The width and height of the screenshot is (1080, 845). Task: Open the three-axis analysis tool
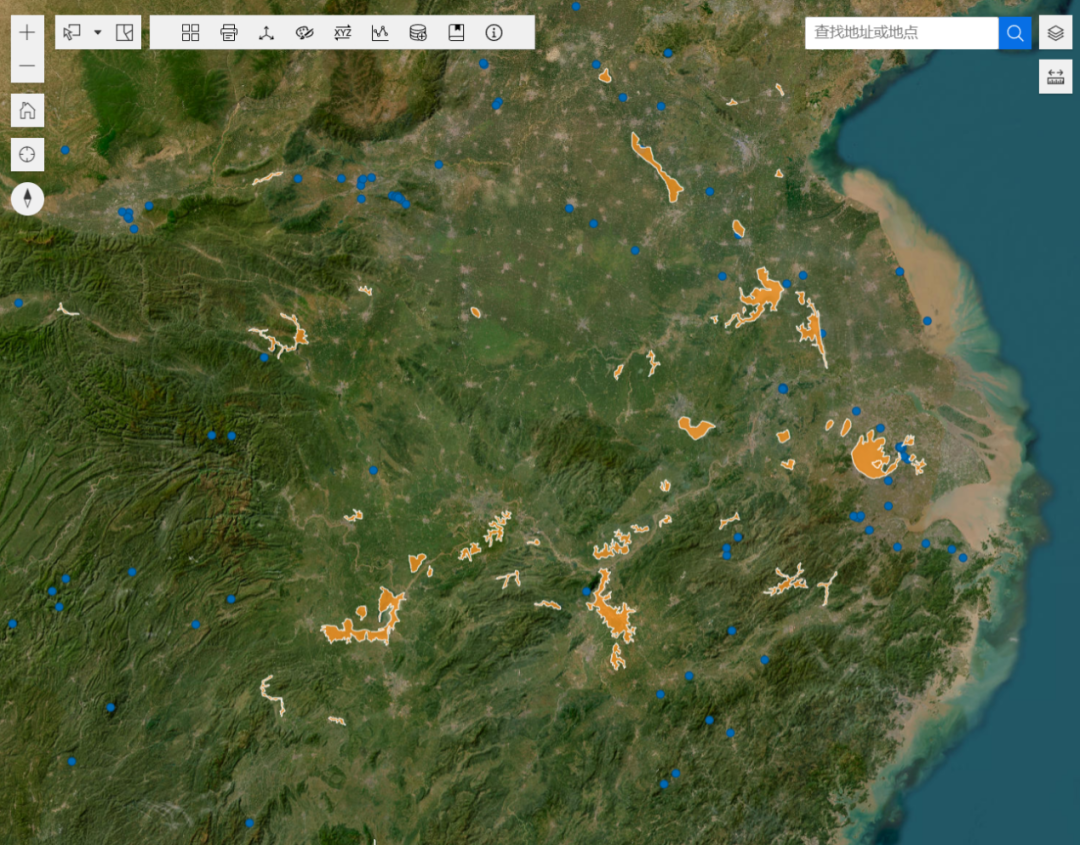pos(267,32)
